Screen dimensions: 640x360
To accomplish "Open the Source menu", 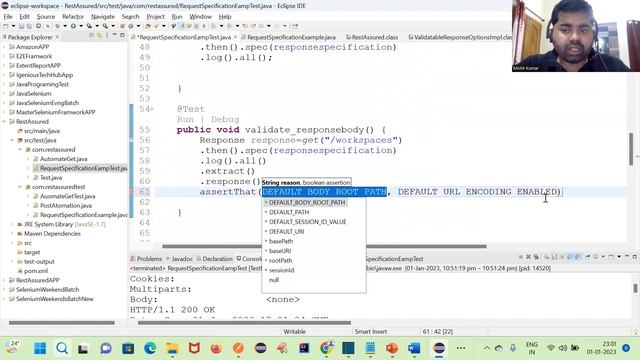I will (46, 17).
